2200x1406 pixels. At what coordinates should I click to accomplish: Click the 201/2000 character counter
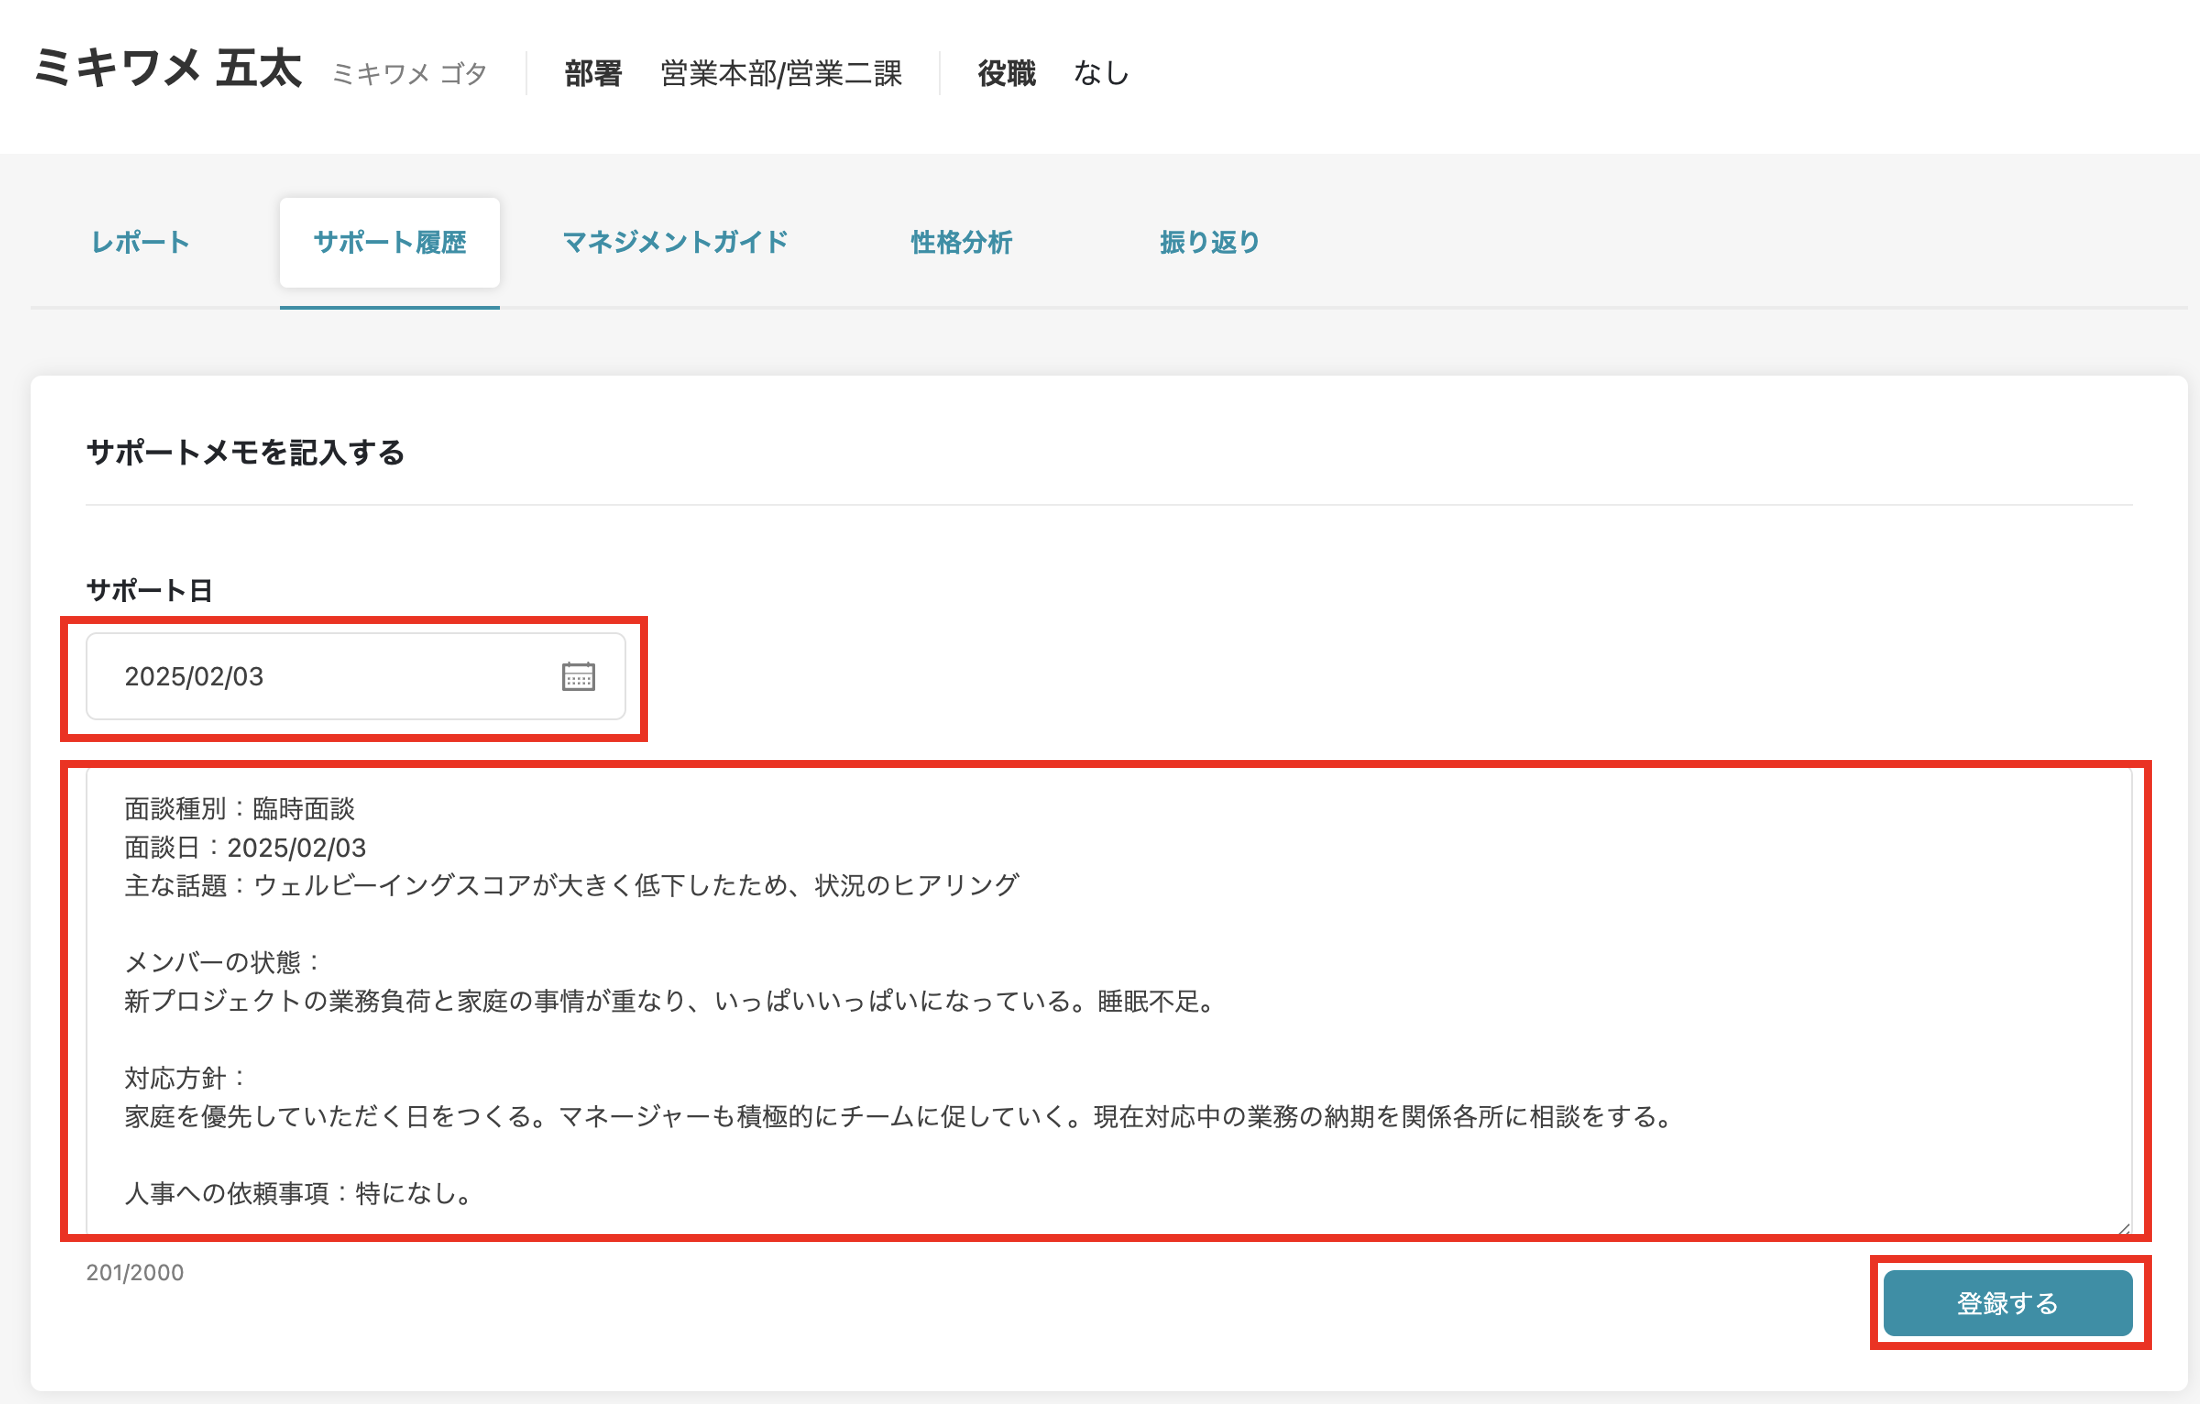point(135,1273)
